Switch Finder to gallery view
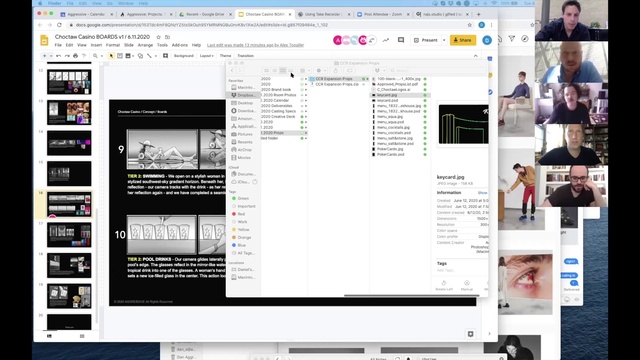640x360 pixels. 290,71
